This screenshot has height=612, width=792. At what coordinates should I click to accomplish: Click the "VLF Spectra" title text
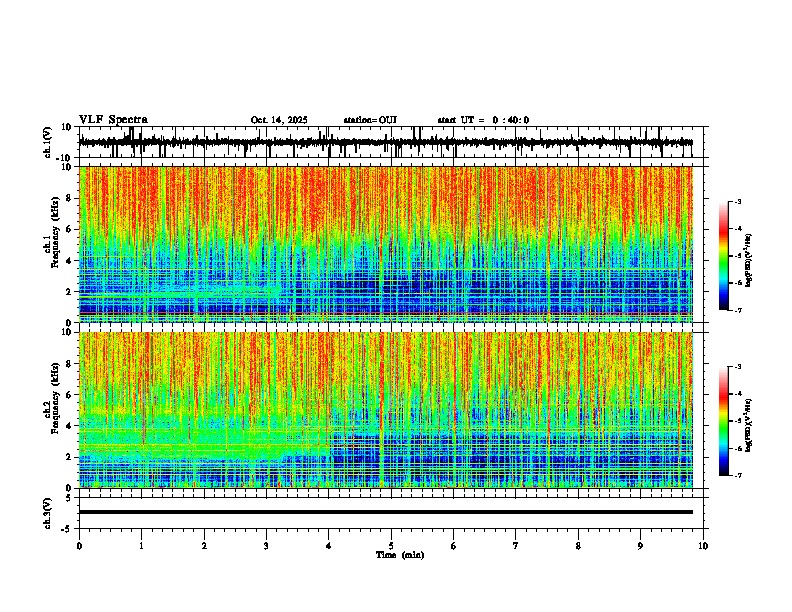[x=113, y=120]
